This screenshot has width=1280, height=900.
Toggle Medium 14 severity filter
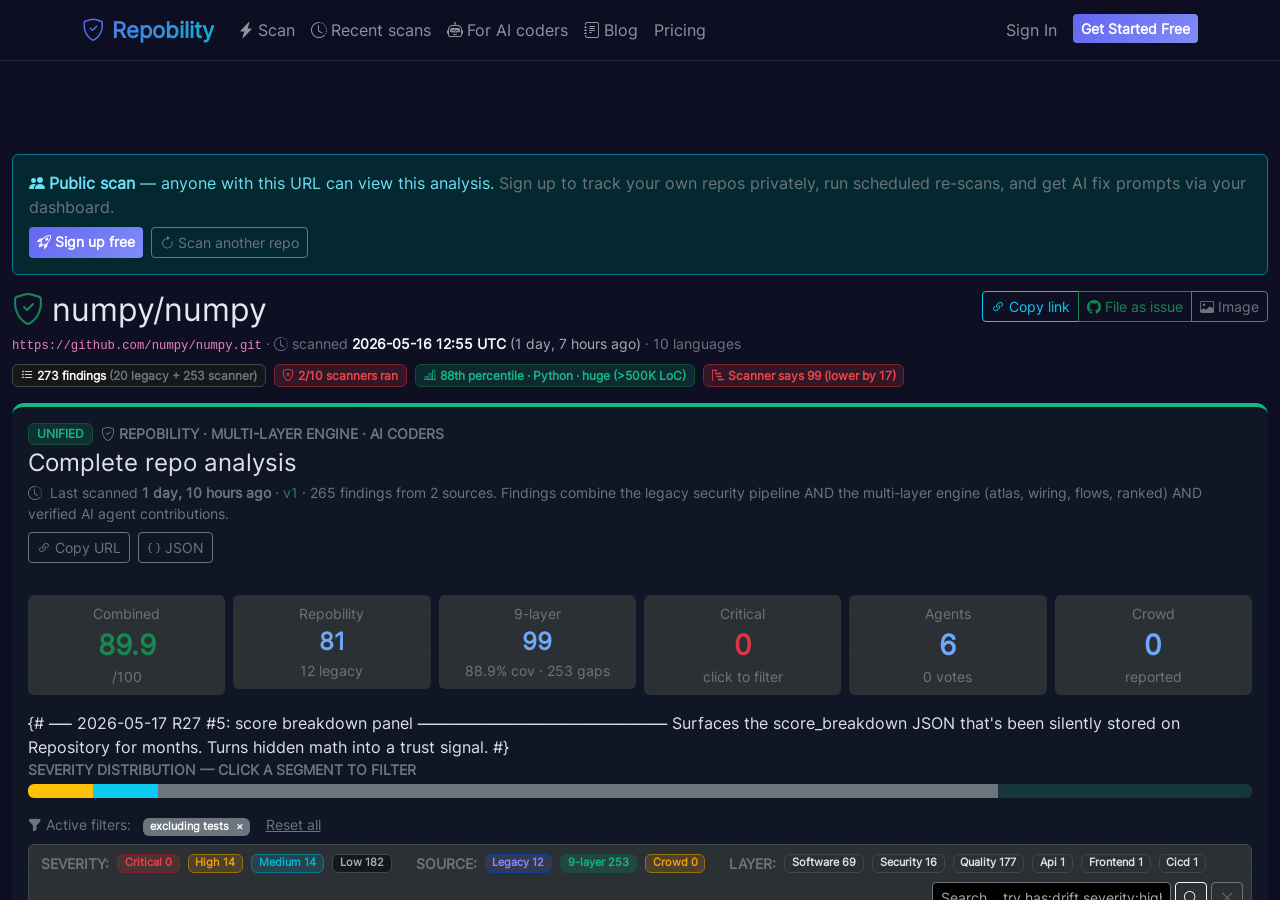tap(287, 862)
